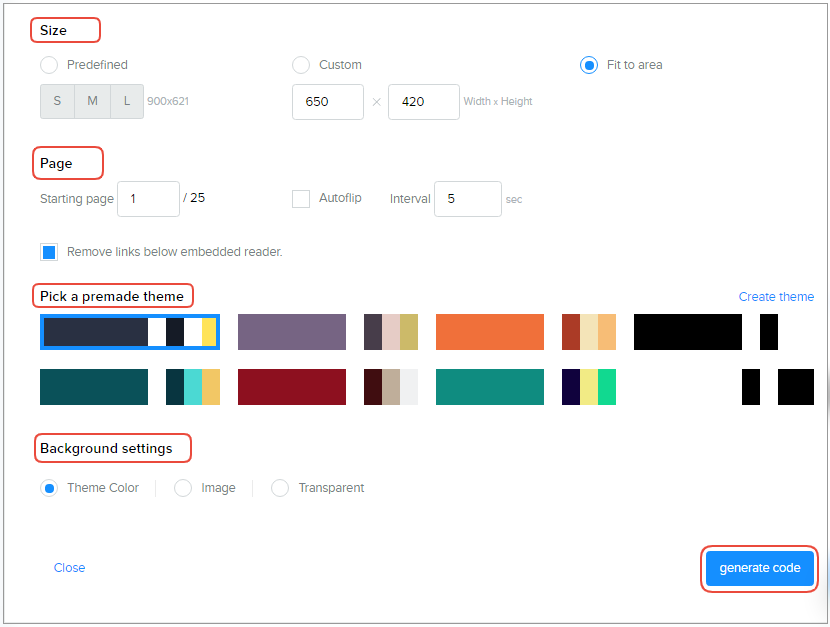The height and width of the screenshot is (627, 830).
Task: Pick the purple-gray premade theme swatch
Action: (291, 332)
